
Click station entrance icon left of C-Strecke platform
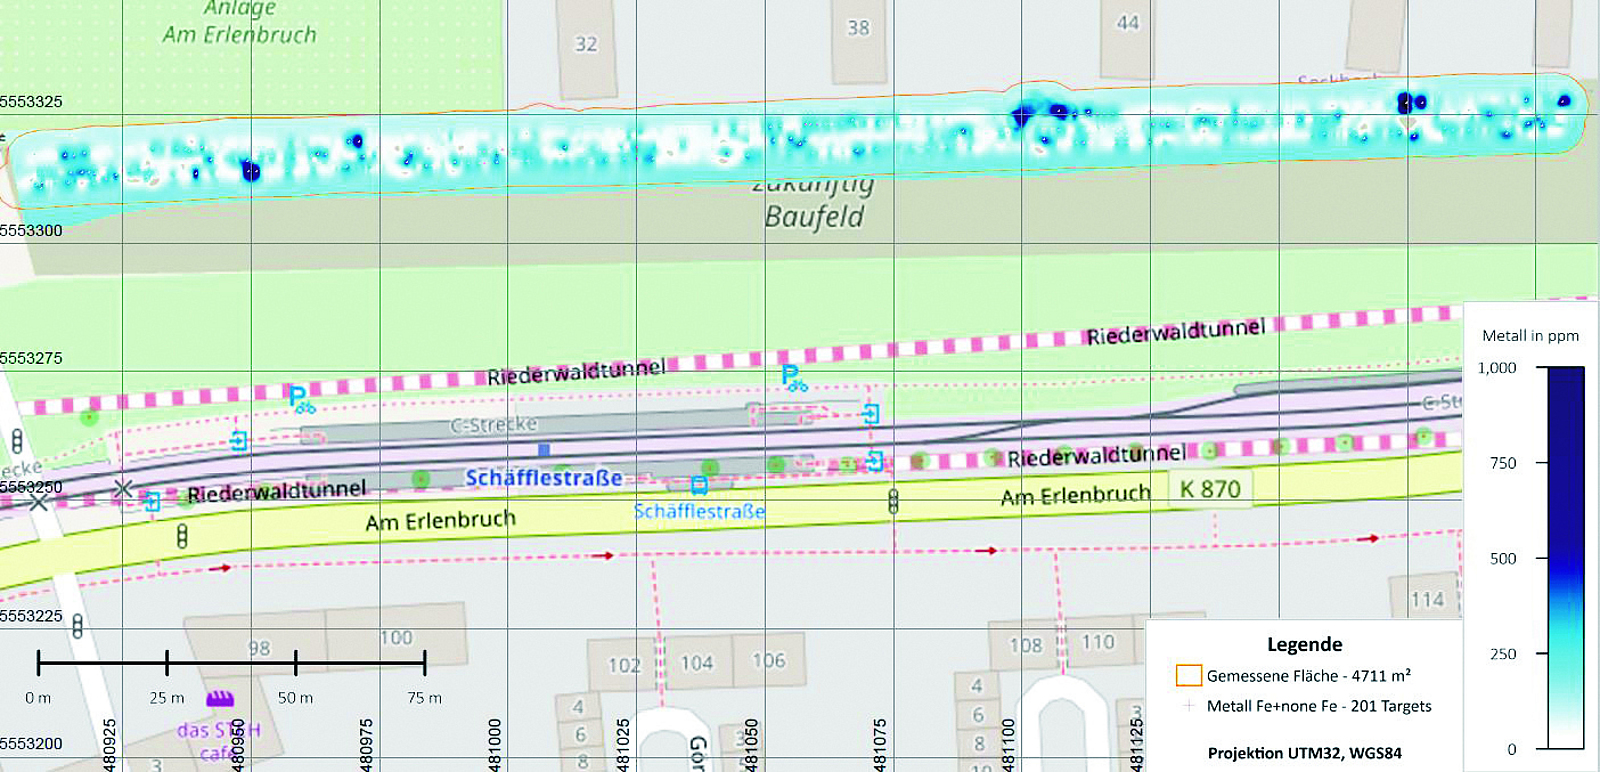(238, 440)
